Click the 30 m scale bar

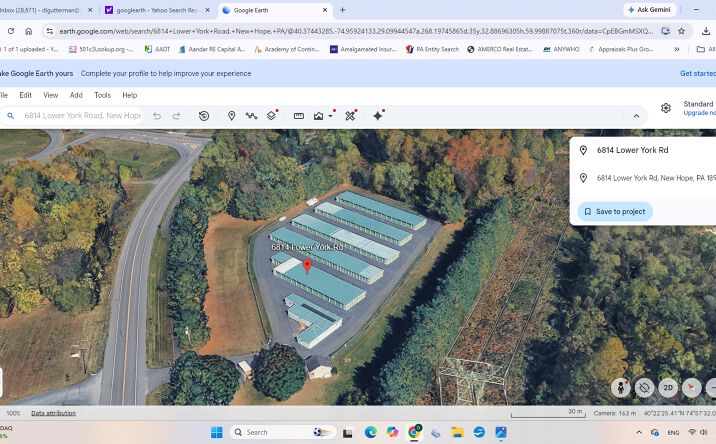[548, 413]
